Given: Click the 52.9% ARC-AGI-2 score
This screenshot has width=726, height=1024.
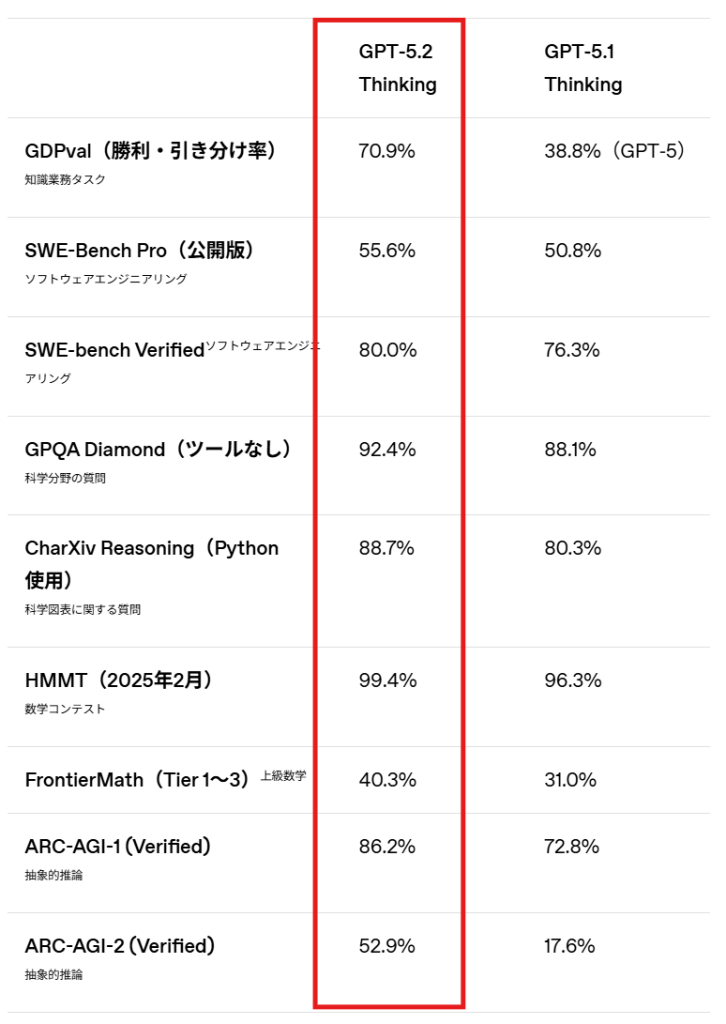Looking at the screenshot, I should (387, 945).
